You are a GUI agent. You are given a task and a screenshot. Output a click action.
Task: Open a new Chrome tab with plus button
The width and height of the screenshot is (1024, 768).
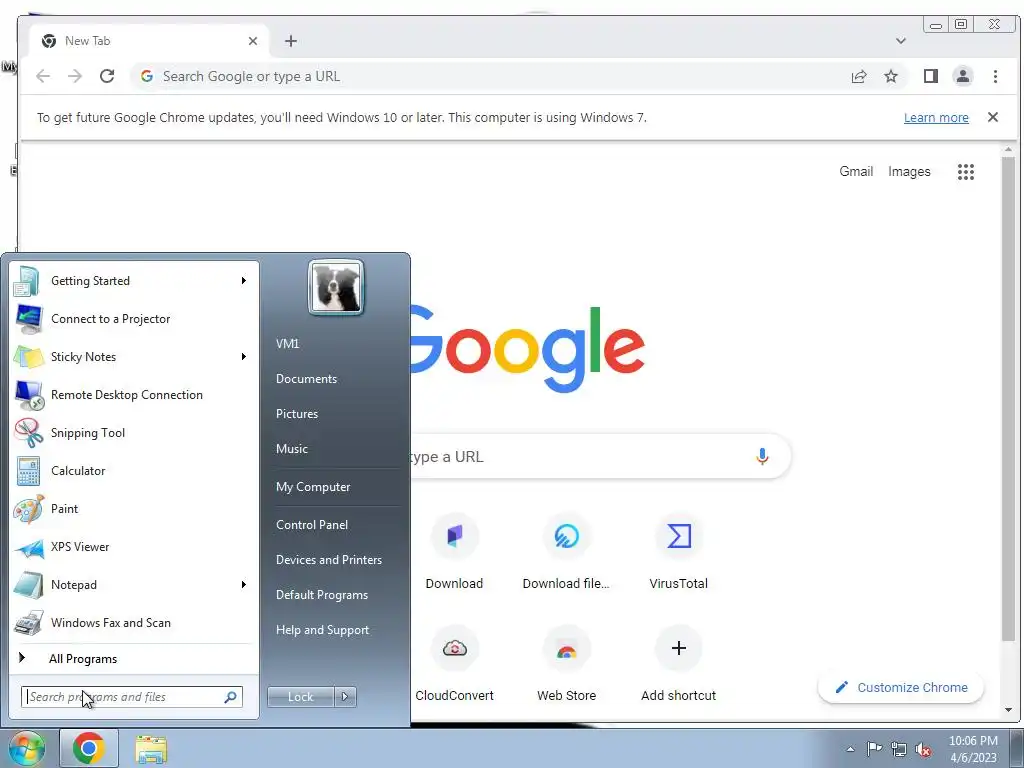291,41
